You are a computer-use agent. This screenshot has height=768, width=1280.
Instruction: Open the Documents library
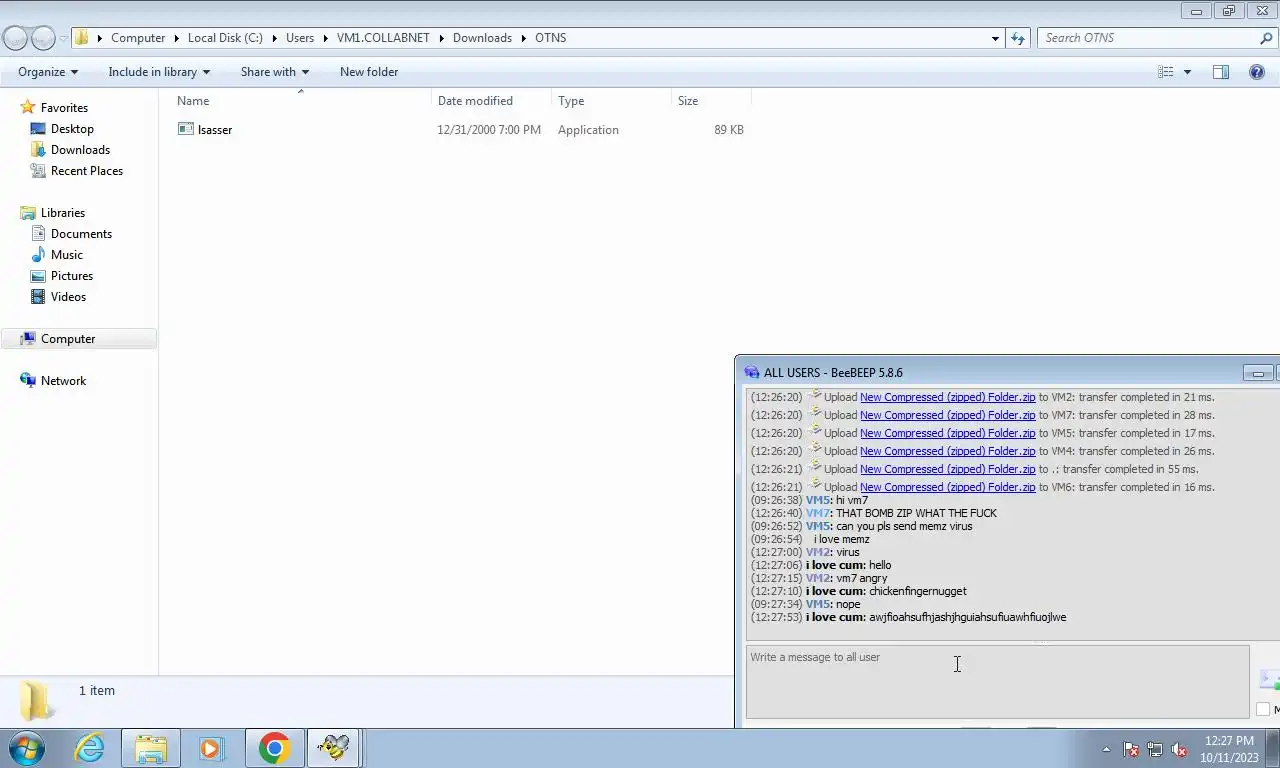81,234
